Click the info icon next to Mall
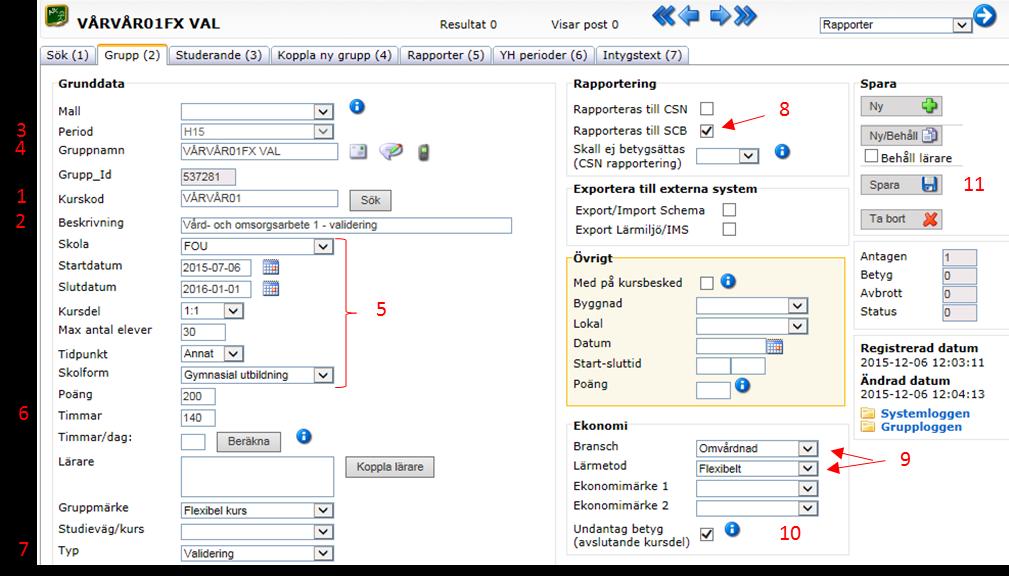1009x576 pixels. pyautogui.click(x=357, y=106)
